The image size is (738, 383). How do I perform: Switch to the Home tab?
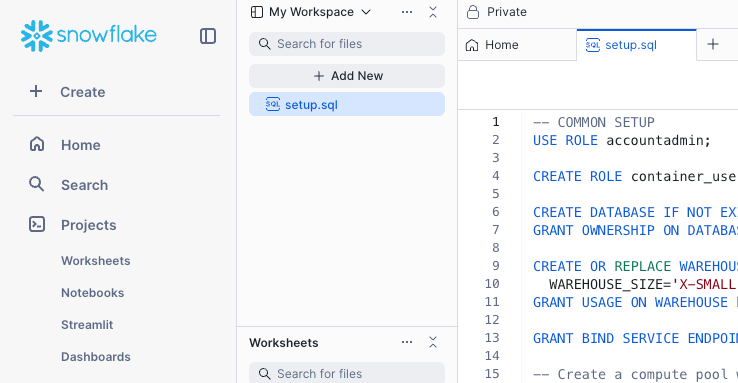coord(517,45)
